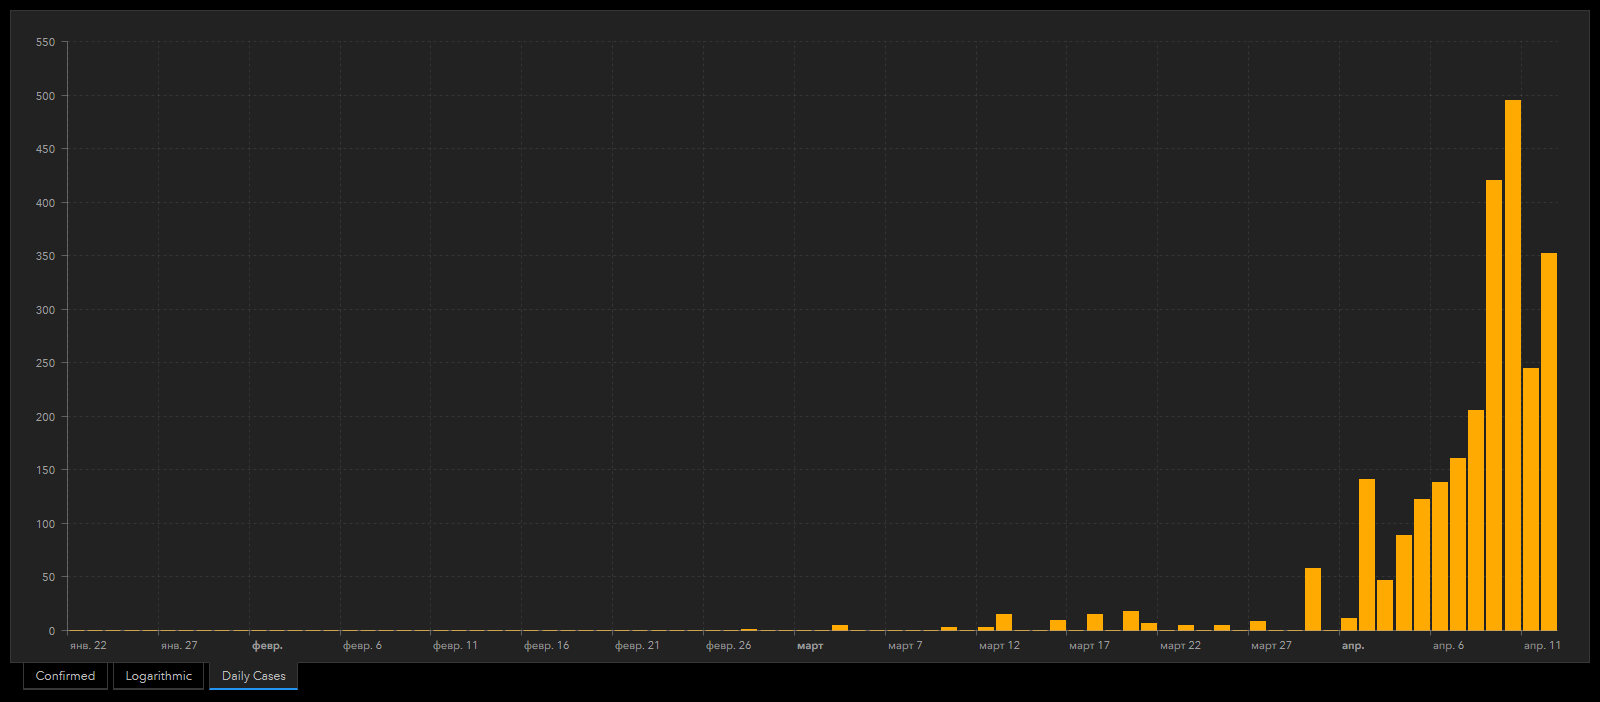Click the last bar on the far right

[1548, 441]
